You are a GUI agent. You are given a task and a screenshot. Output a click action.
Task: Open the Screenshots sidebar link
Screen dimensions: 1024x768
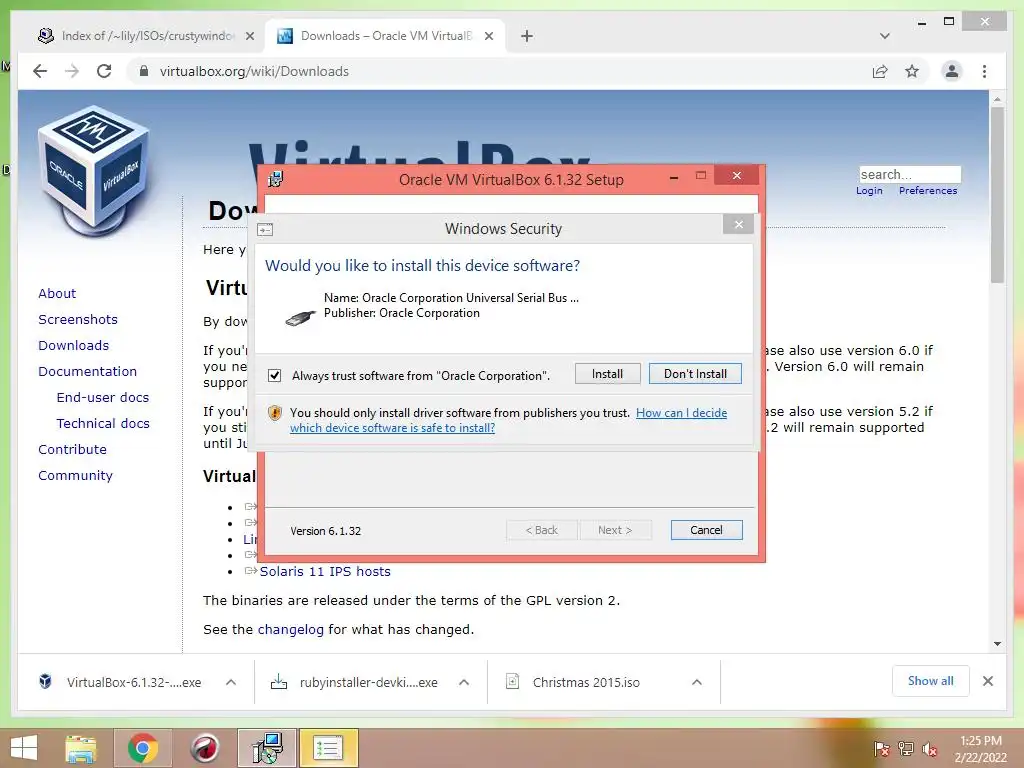coord(78,319)
